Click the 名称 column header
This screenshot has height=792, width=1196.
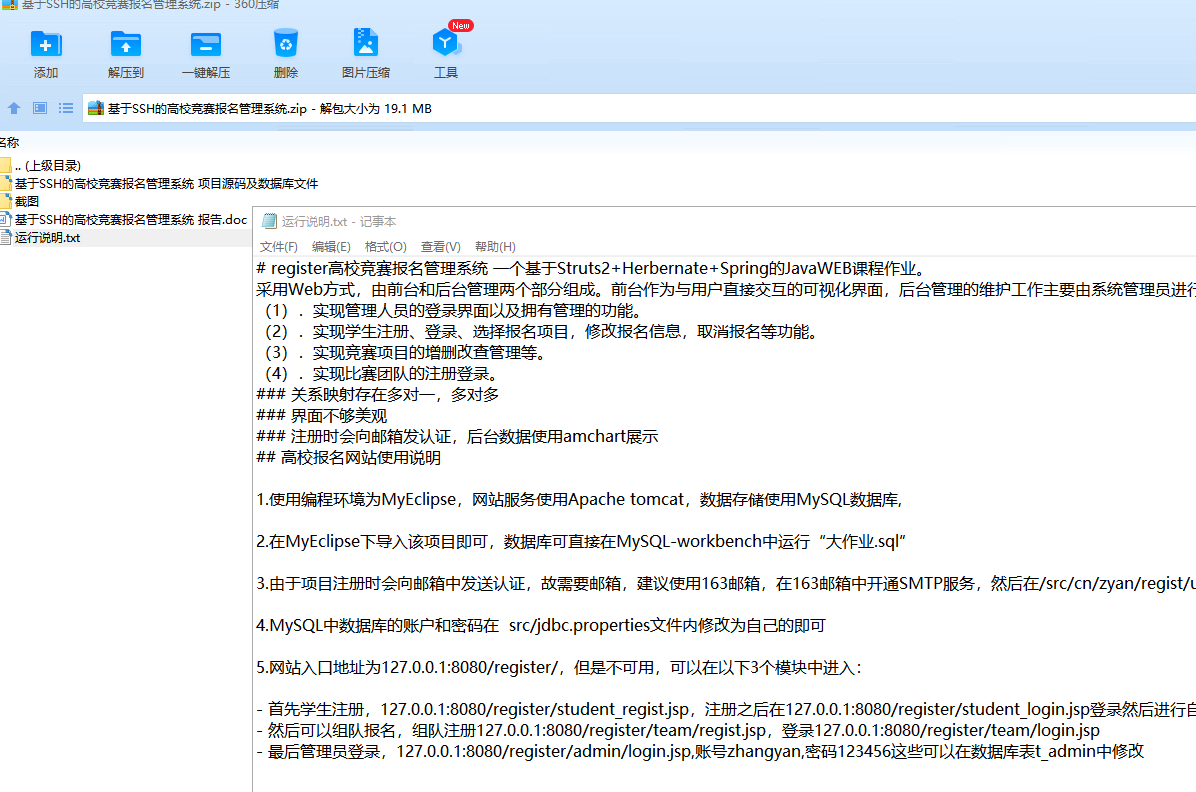pyautogui.click(x=9, y=143)
